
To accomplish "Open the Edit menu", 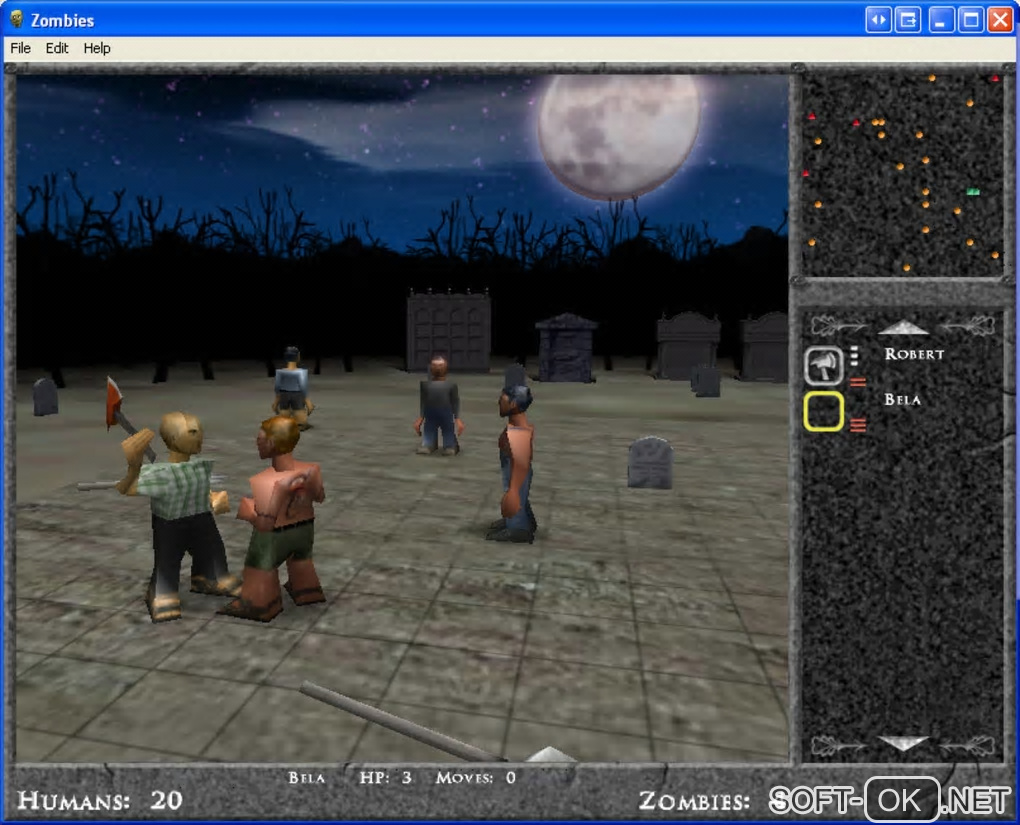I will 57,48.
